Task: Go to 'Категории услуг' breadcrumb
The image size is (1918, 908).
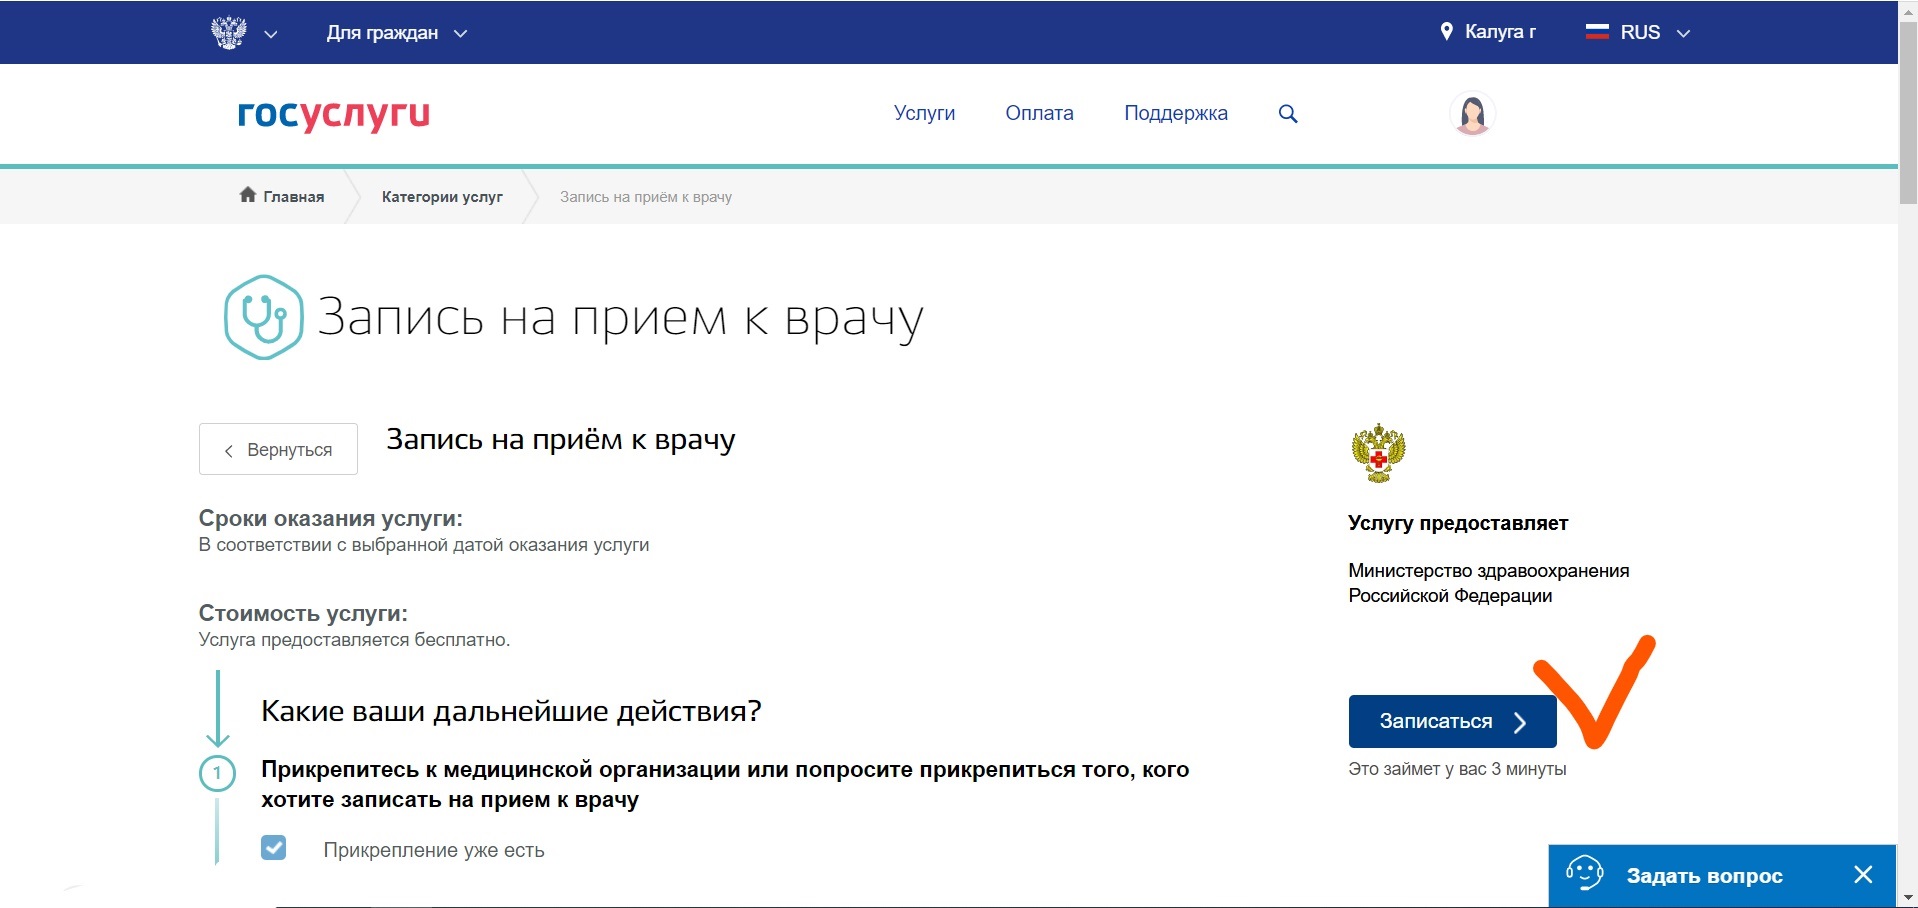Action: [x=442, y=197]
